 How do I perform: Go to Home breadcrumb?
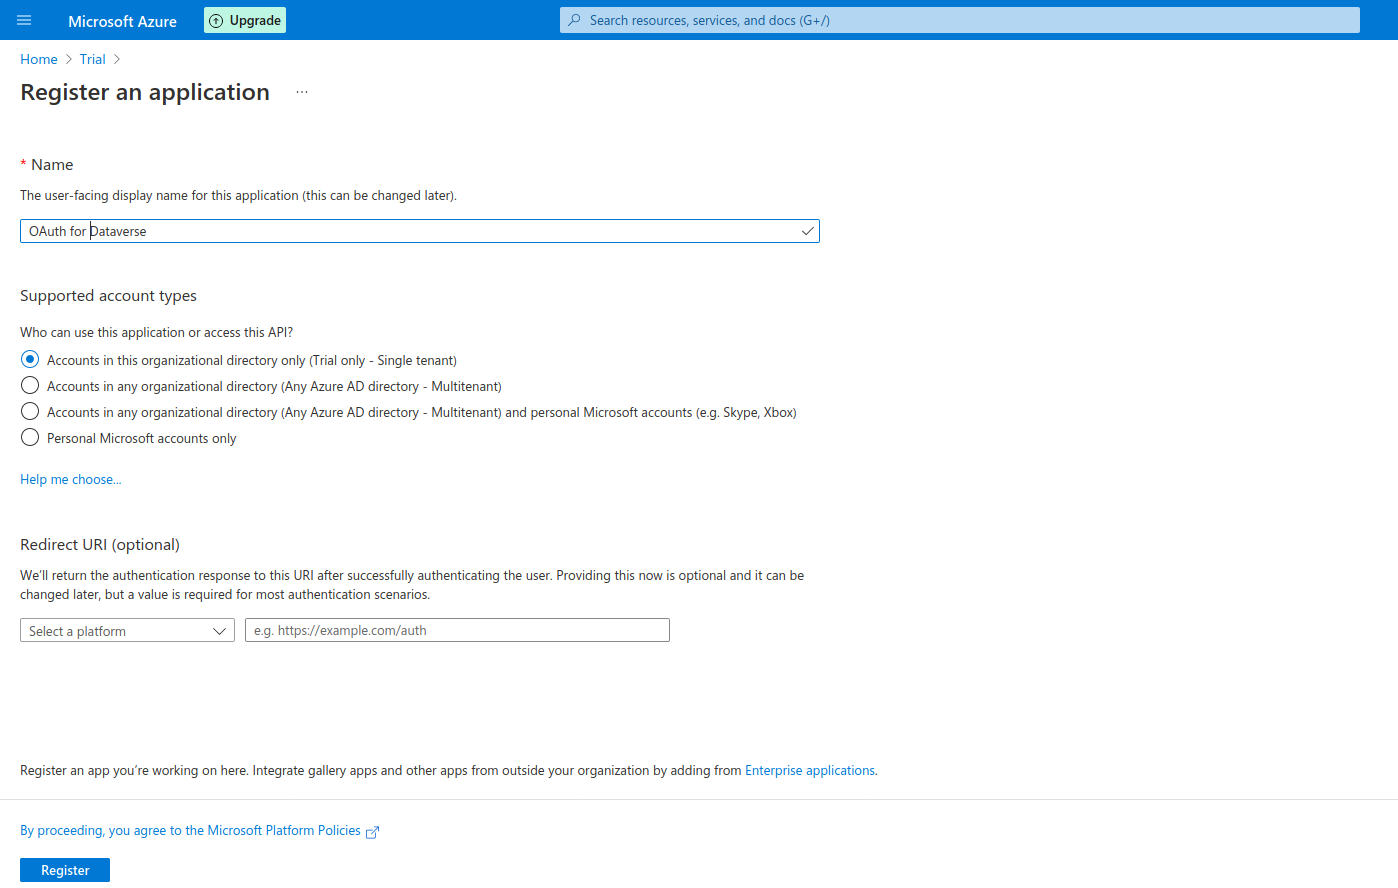click(x=39, y=59)
